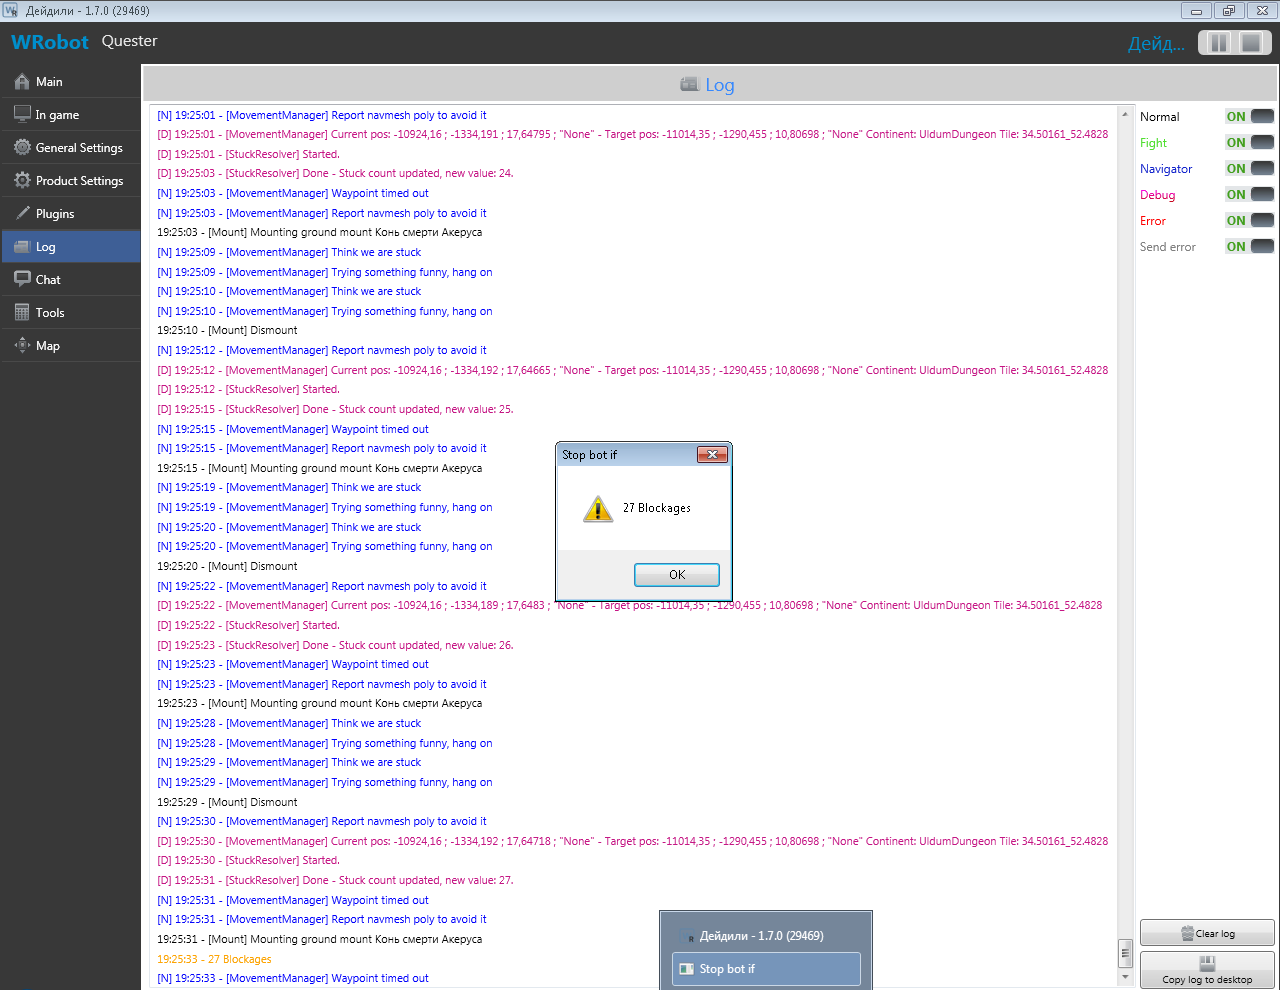Screen dimensions: 1280x990
Task: Toggle the Navigator log switch
Action: pos(1250,168)
